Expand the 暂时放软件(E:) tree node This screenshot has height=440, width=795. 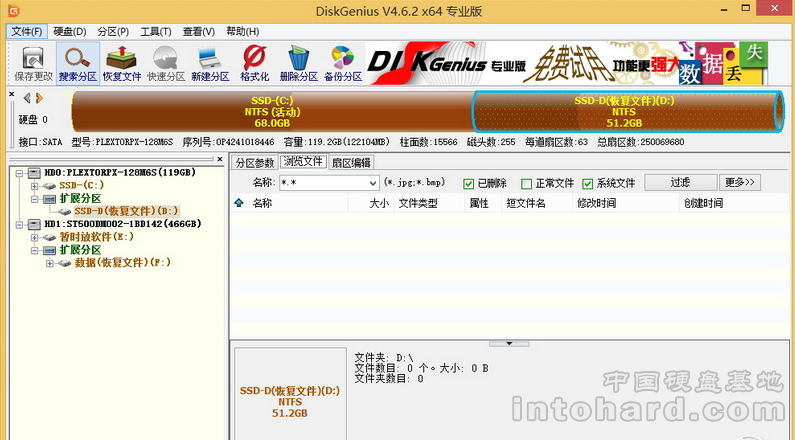(x=34, y=237)
